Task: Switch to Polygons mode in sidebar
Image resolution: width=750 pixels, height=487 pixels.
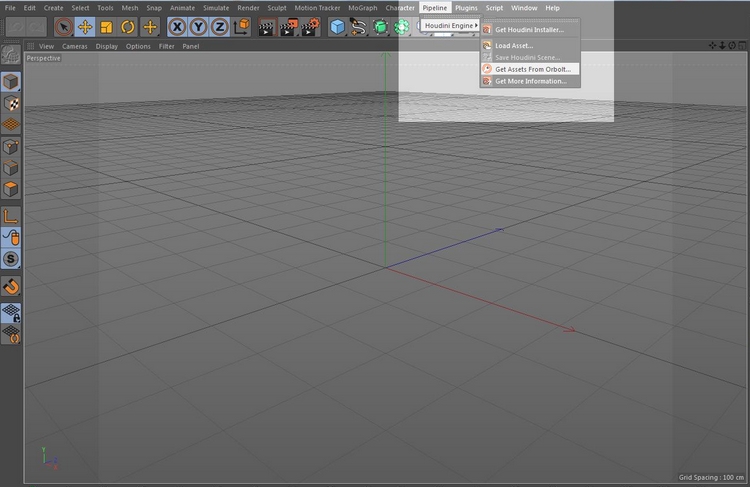Action: pyautogui.click(x=11, y=190)
